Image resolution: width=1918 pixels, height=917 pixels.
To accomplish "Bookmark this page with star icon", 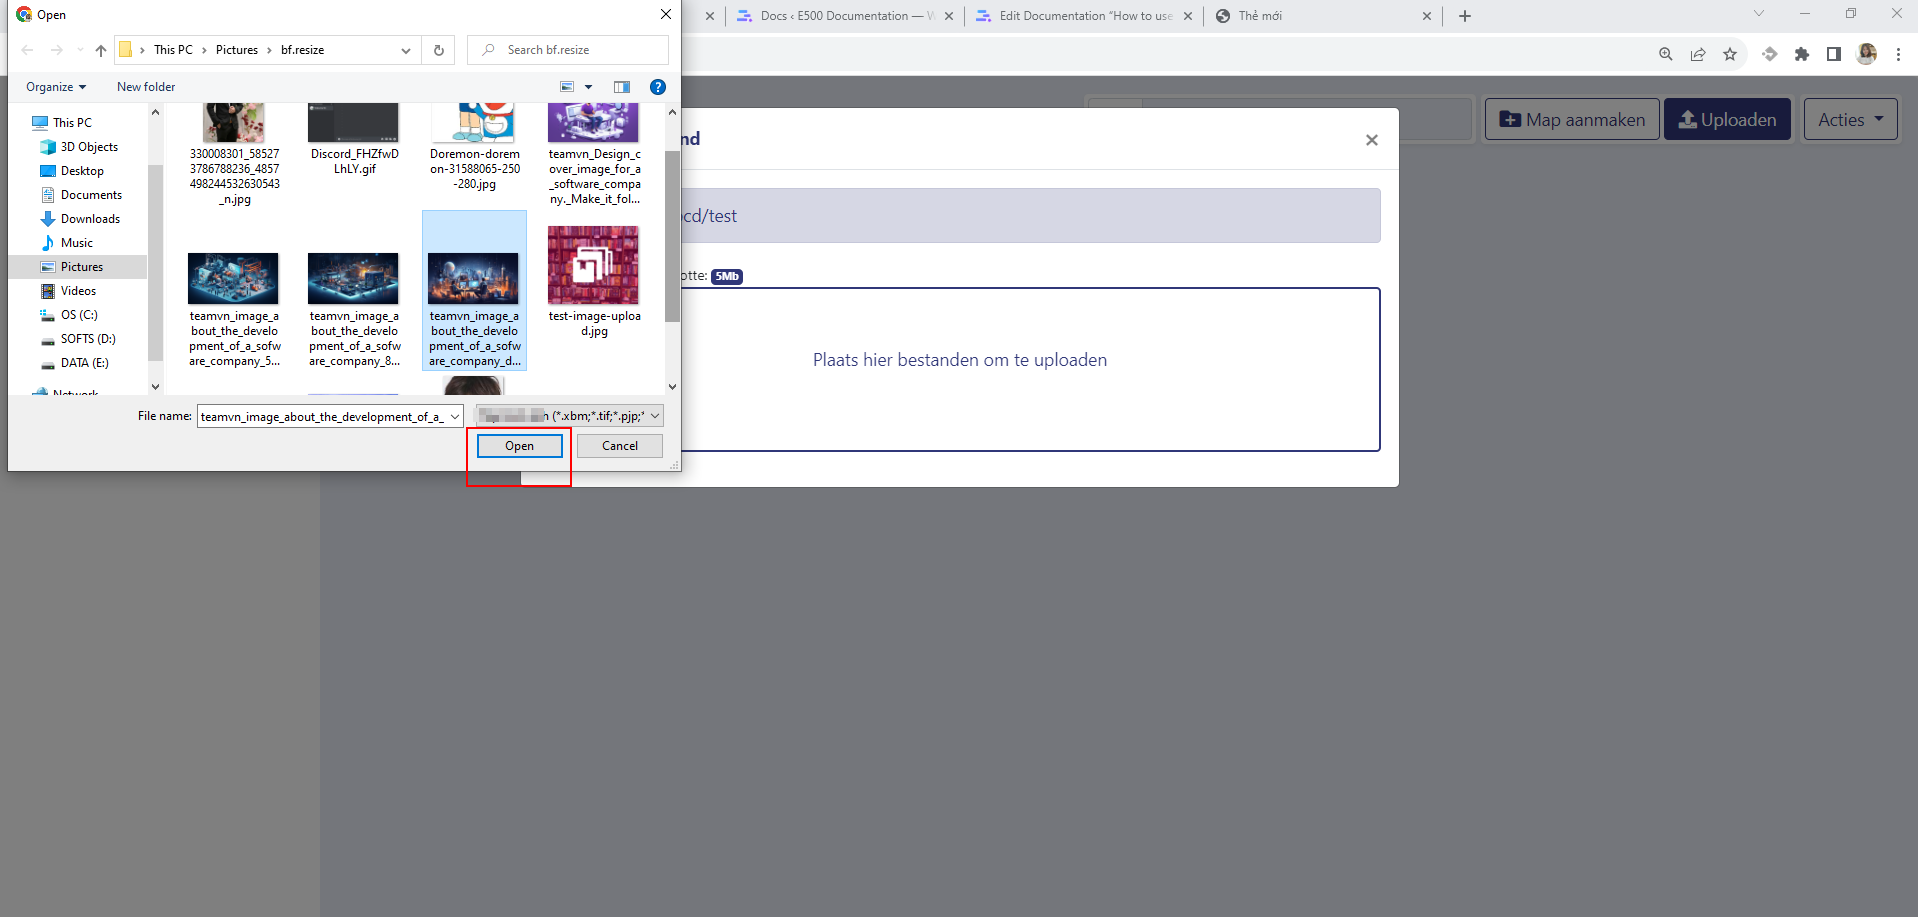I will [x=1730, y=54].
